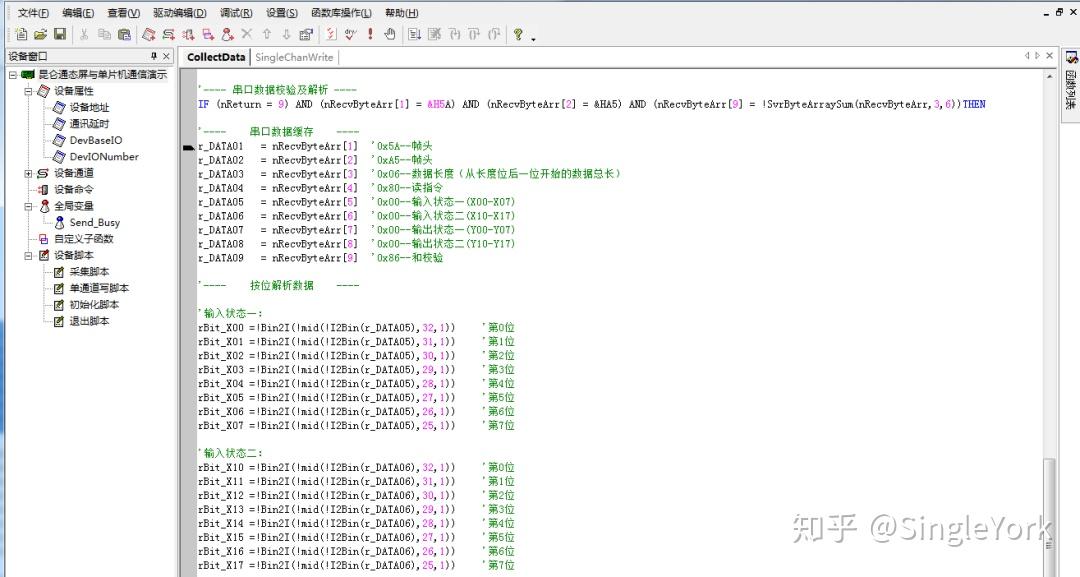The height and width of the screenshot is (577, 1080).
Task: Select 设备命令 in the device tree
Action: point(74,189)
